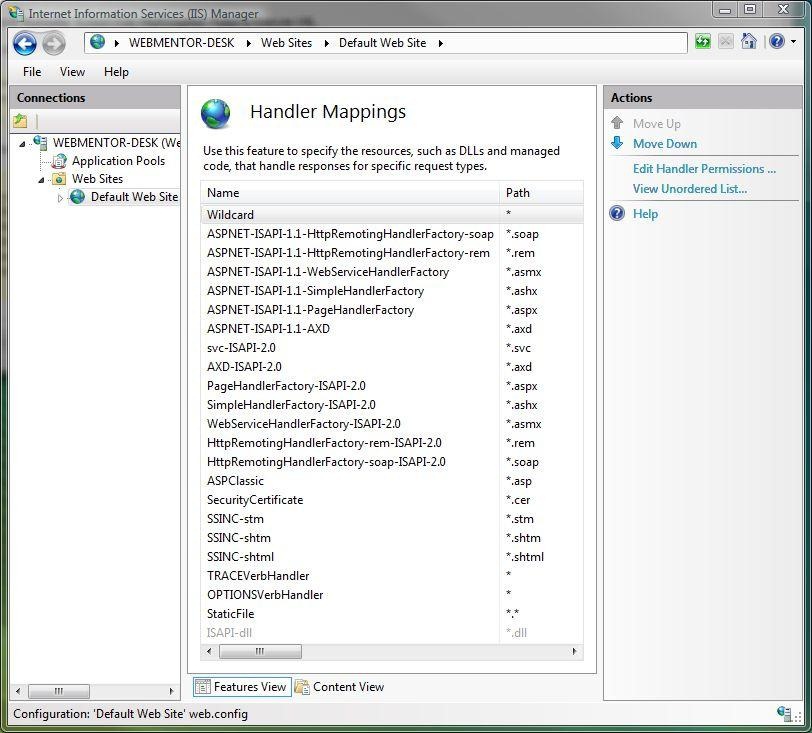Select the Web Sites node in the tree
The width and height of the screenshot is (812, 733).
[x=97, y=179]
